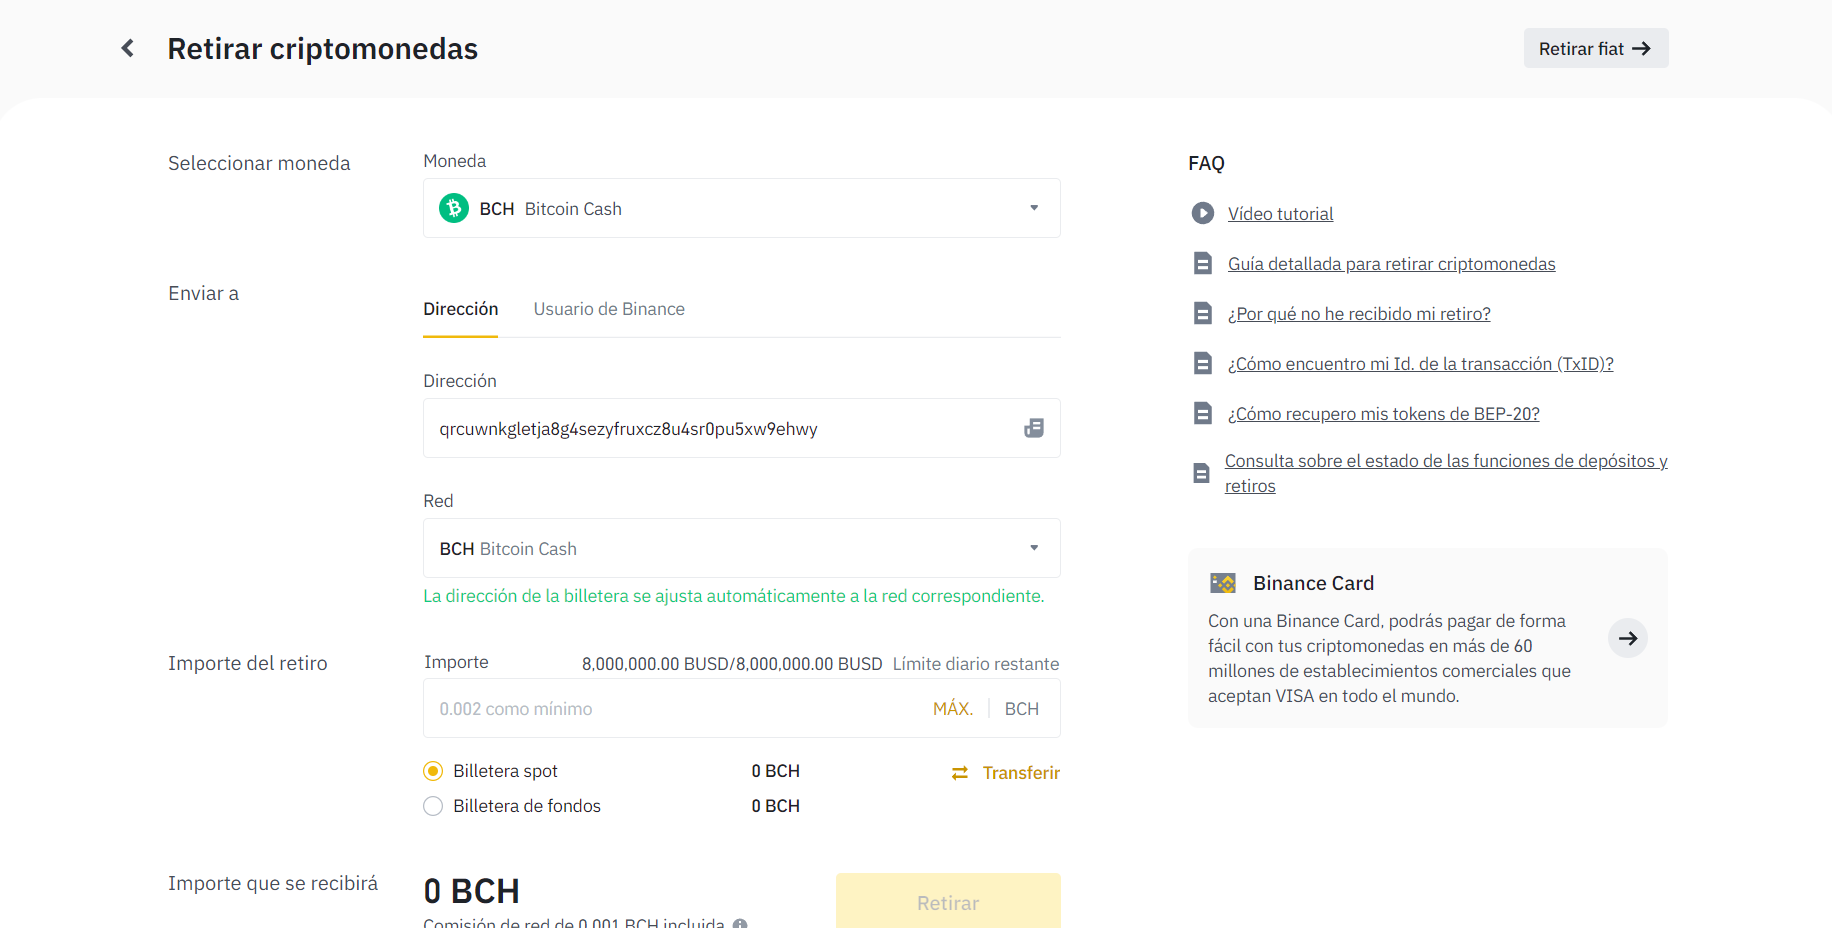Select Billetera spot radio button
1832x928 pixels.
[433, 771]
